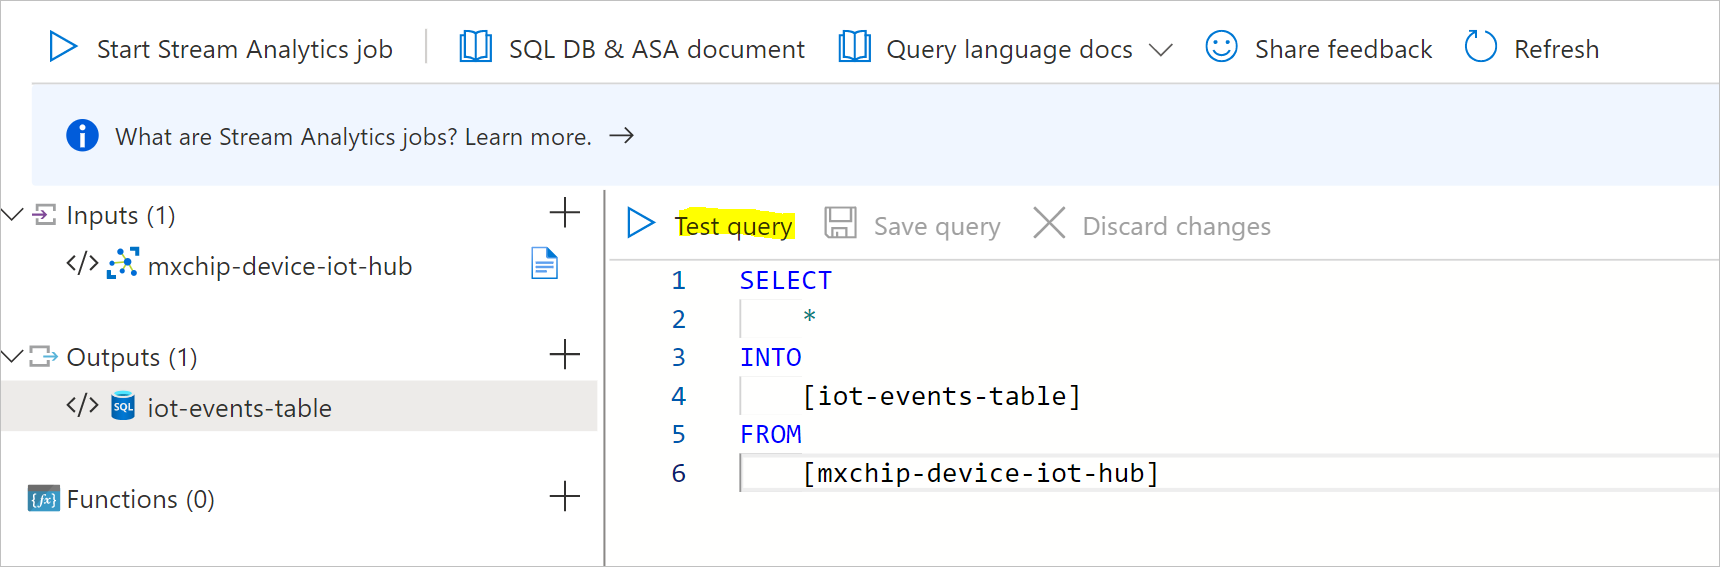Click the Start Stream Analytics job play icon
Viewport: 1720px width, 567px height.
coord(63,47)
